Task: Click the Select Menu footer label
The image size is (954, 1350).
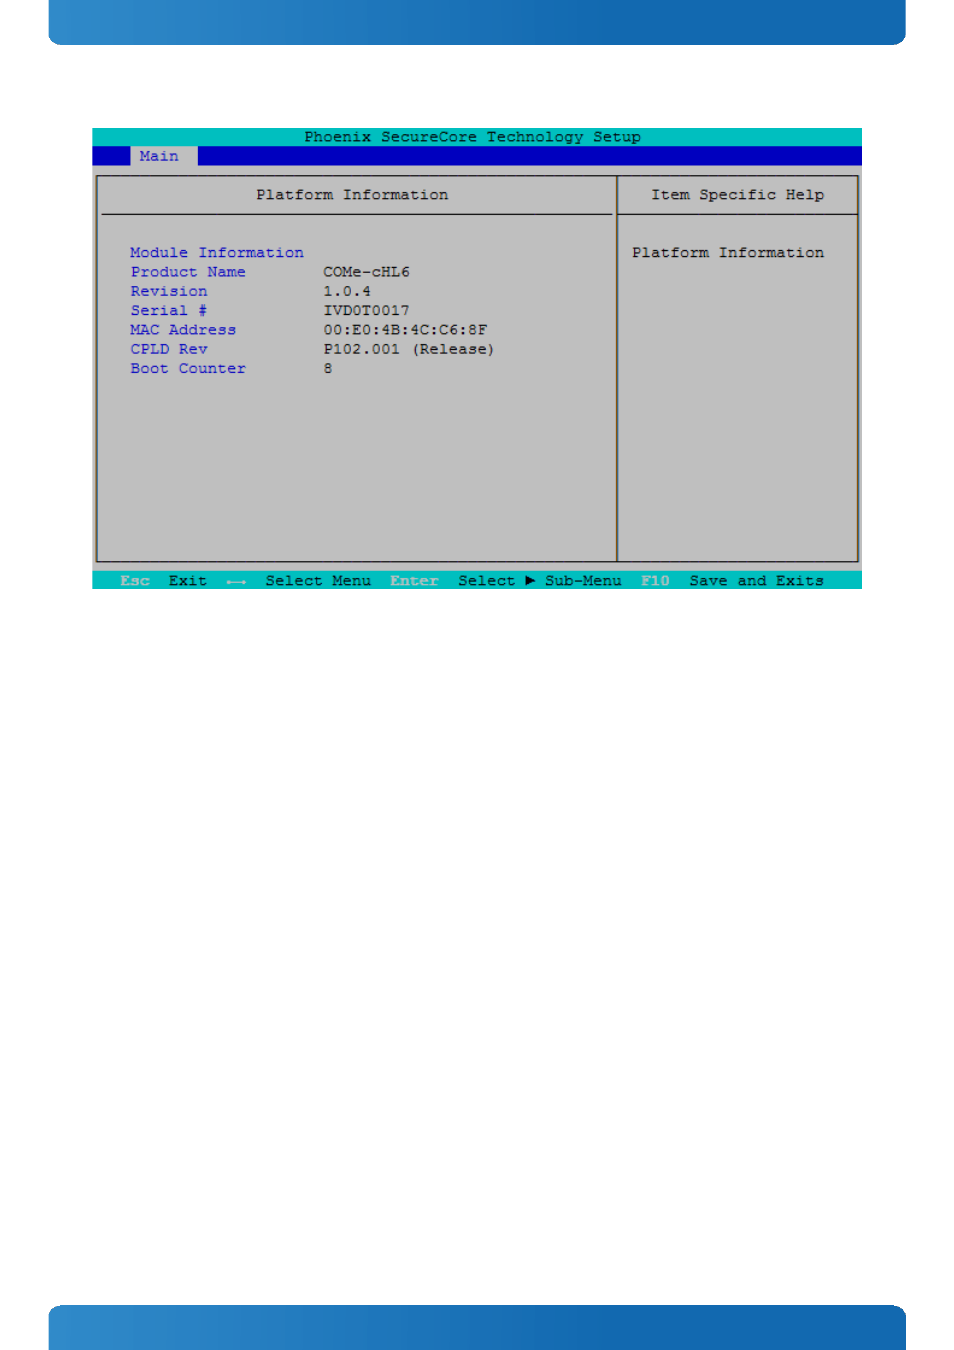Action: click(x=318, y=581)
